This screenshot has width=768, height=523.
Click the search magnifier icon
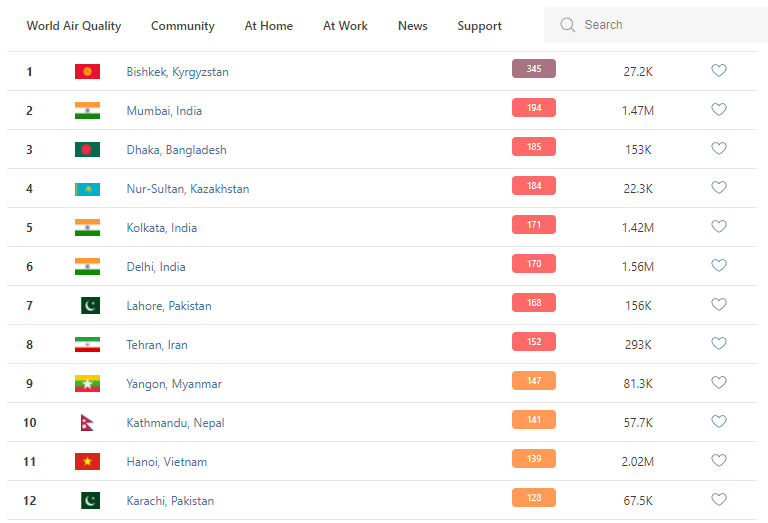point(568,25)
